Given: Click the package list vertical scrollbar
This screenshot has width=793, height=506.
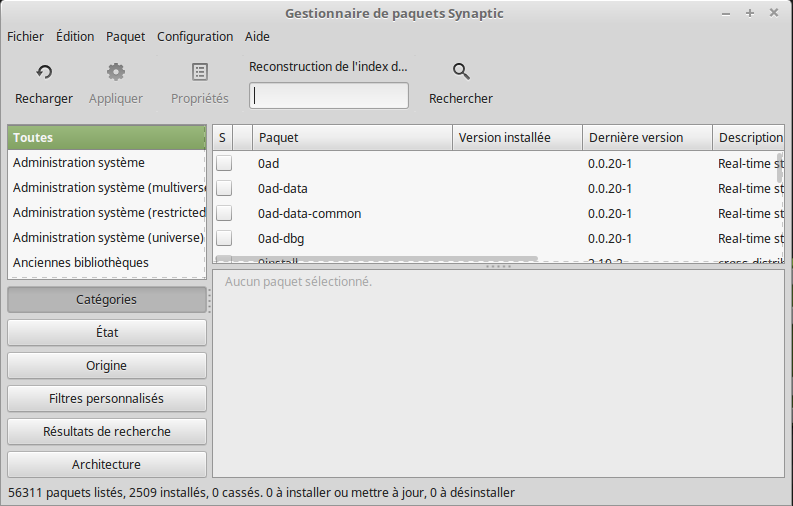Looking at the screenshot, I should pos(779,168).
